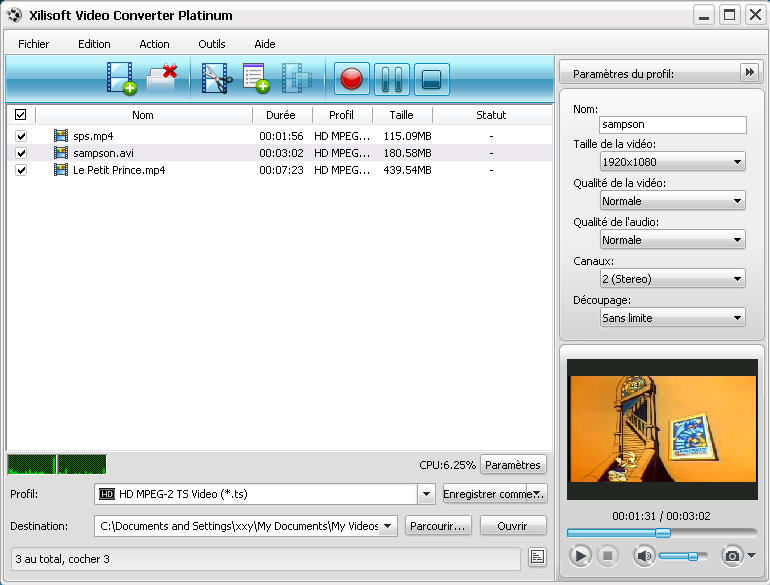
Task: Sort by the Nom column header
Action: (x=143, y=115)
